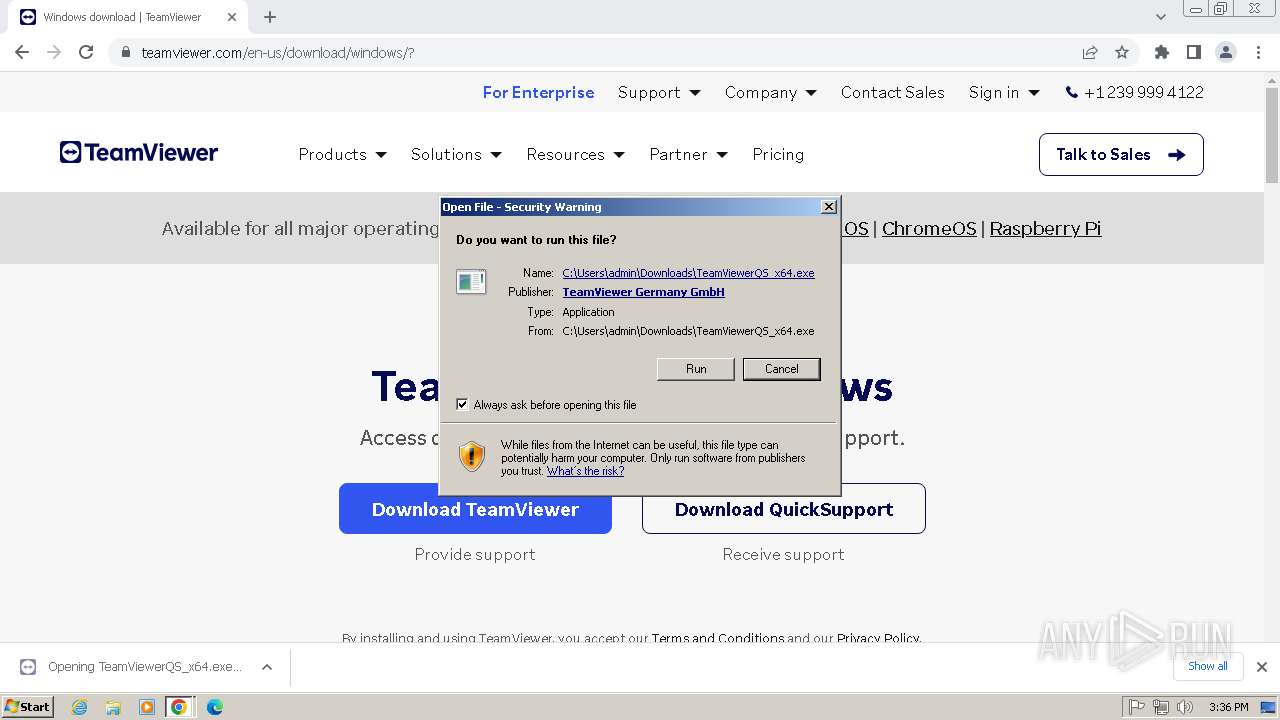Click the Action Center flag tray icon
The height and width of the screenshot is (720, 1280).
(x=1136, y=707)
